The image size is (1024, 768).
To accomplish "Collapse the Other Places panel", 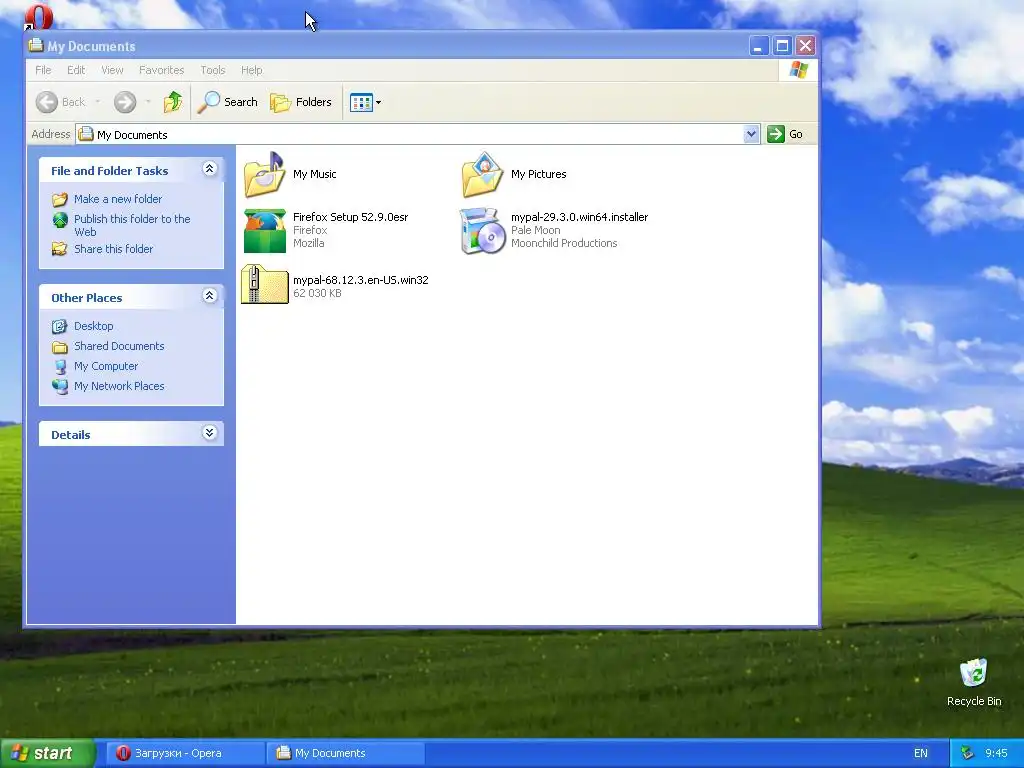I will 210,296.
